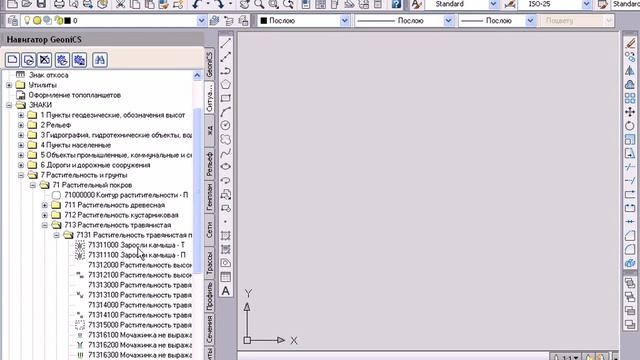Select the Arc draw tool

pos(226,112)
